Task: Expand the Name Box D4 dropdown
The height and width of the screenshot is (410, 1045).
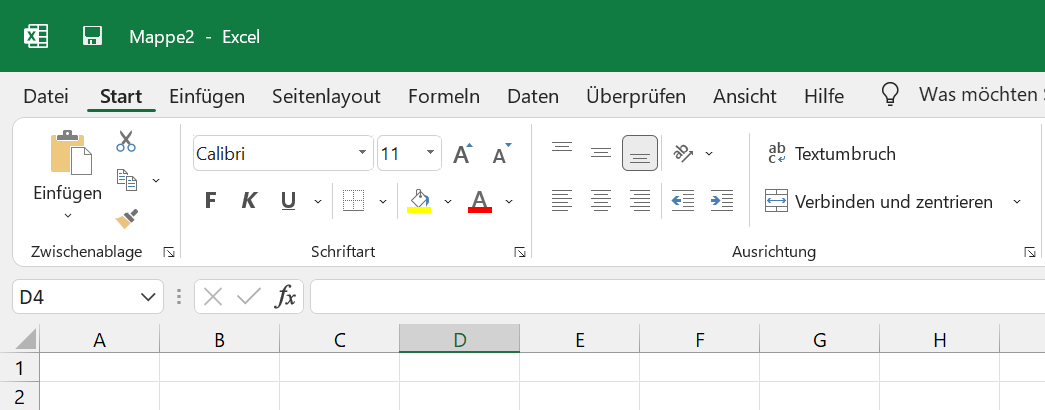Action: [x=149, y=297]
